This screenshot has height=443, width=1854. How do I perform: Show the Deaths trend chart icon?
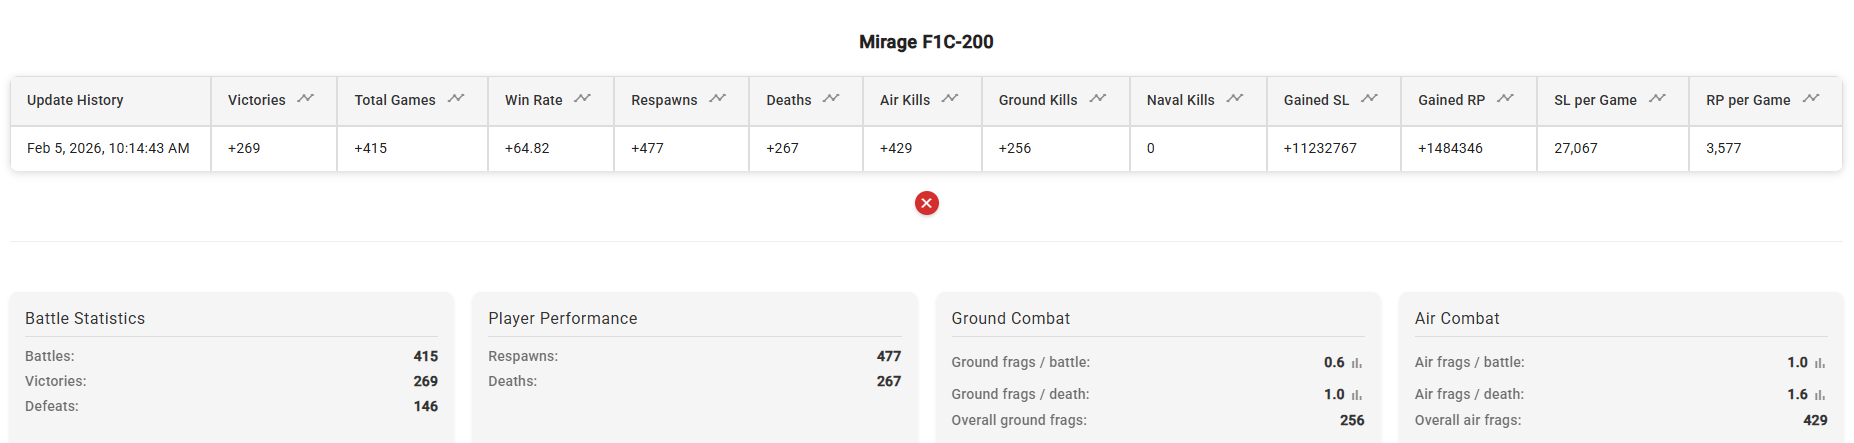(831, 98)
